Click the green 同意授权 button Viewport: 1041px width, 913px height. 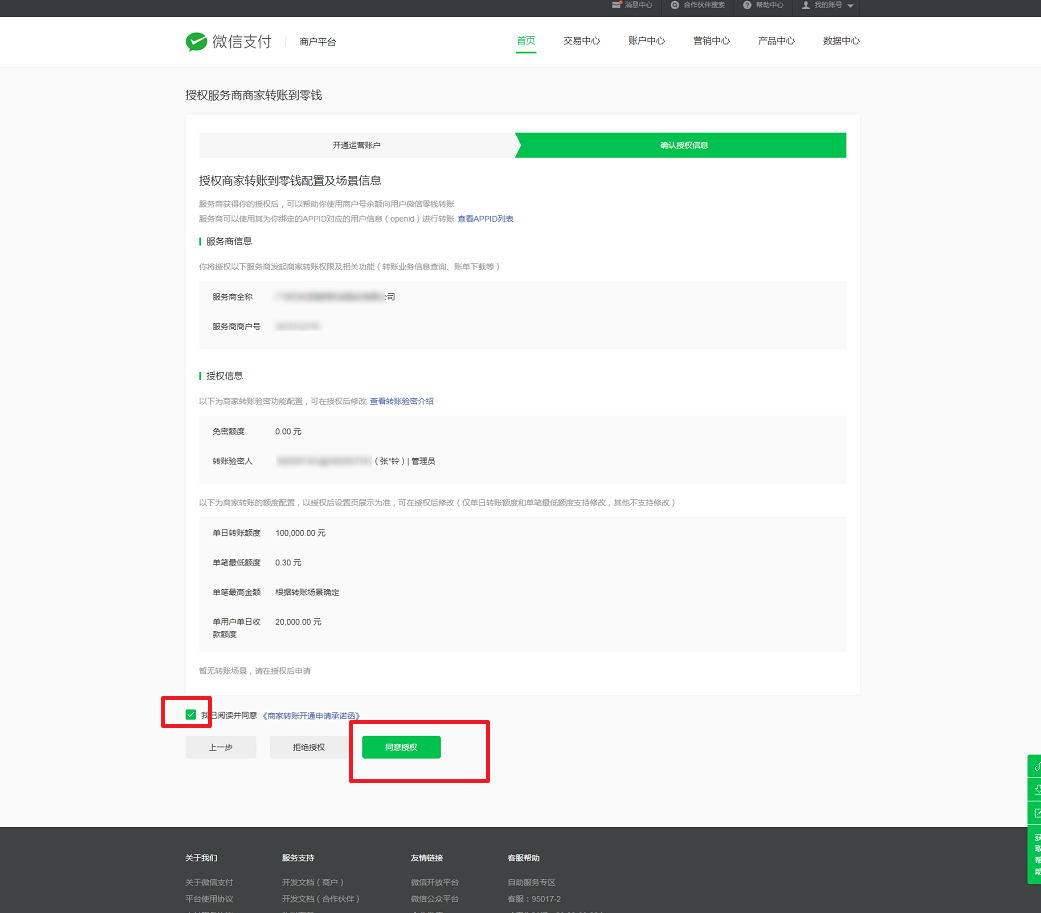pyautogui.click(x=401, y=747)
